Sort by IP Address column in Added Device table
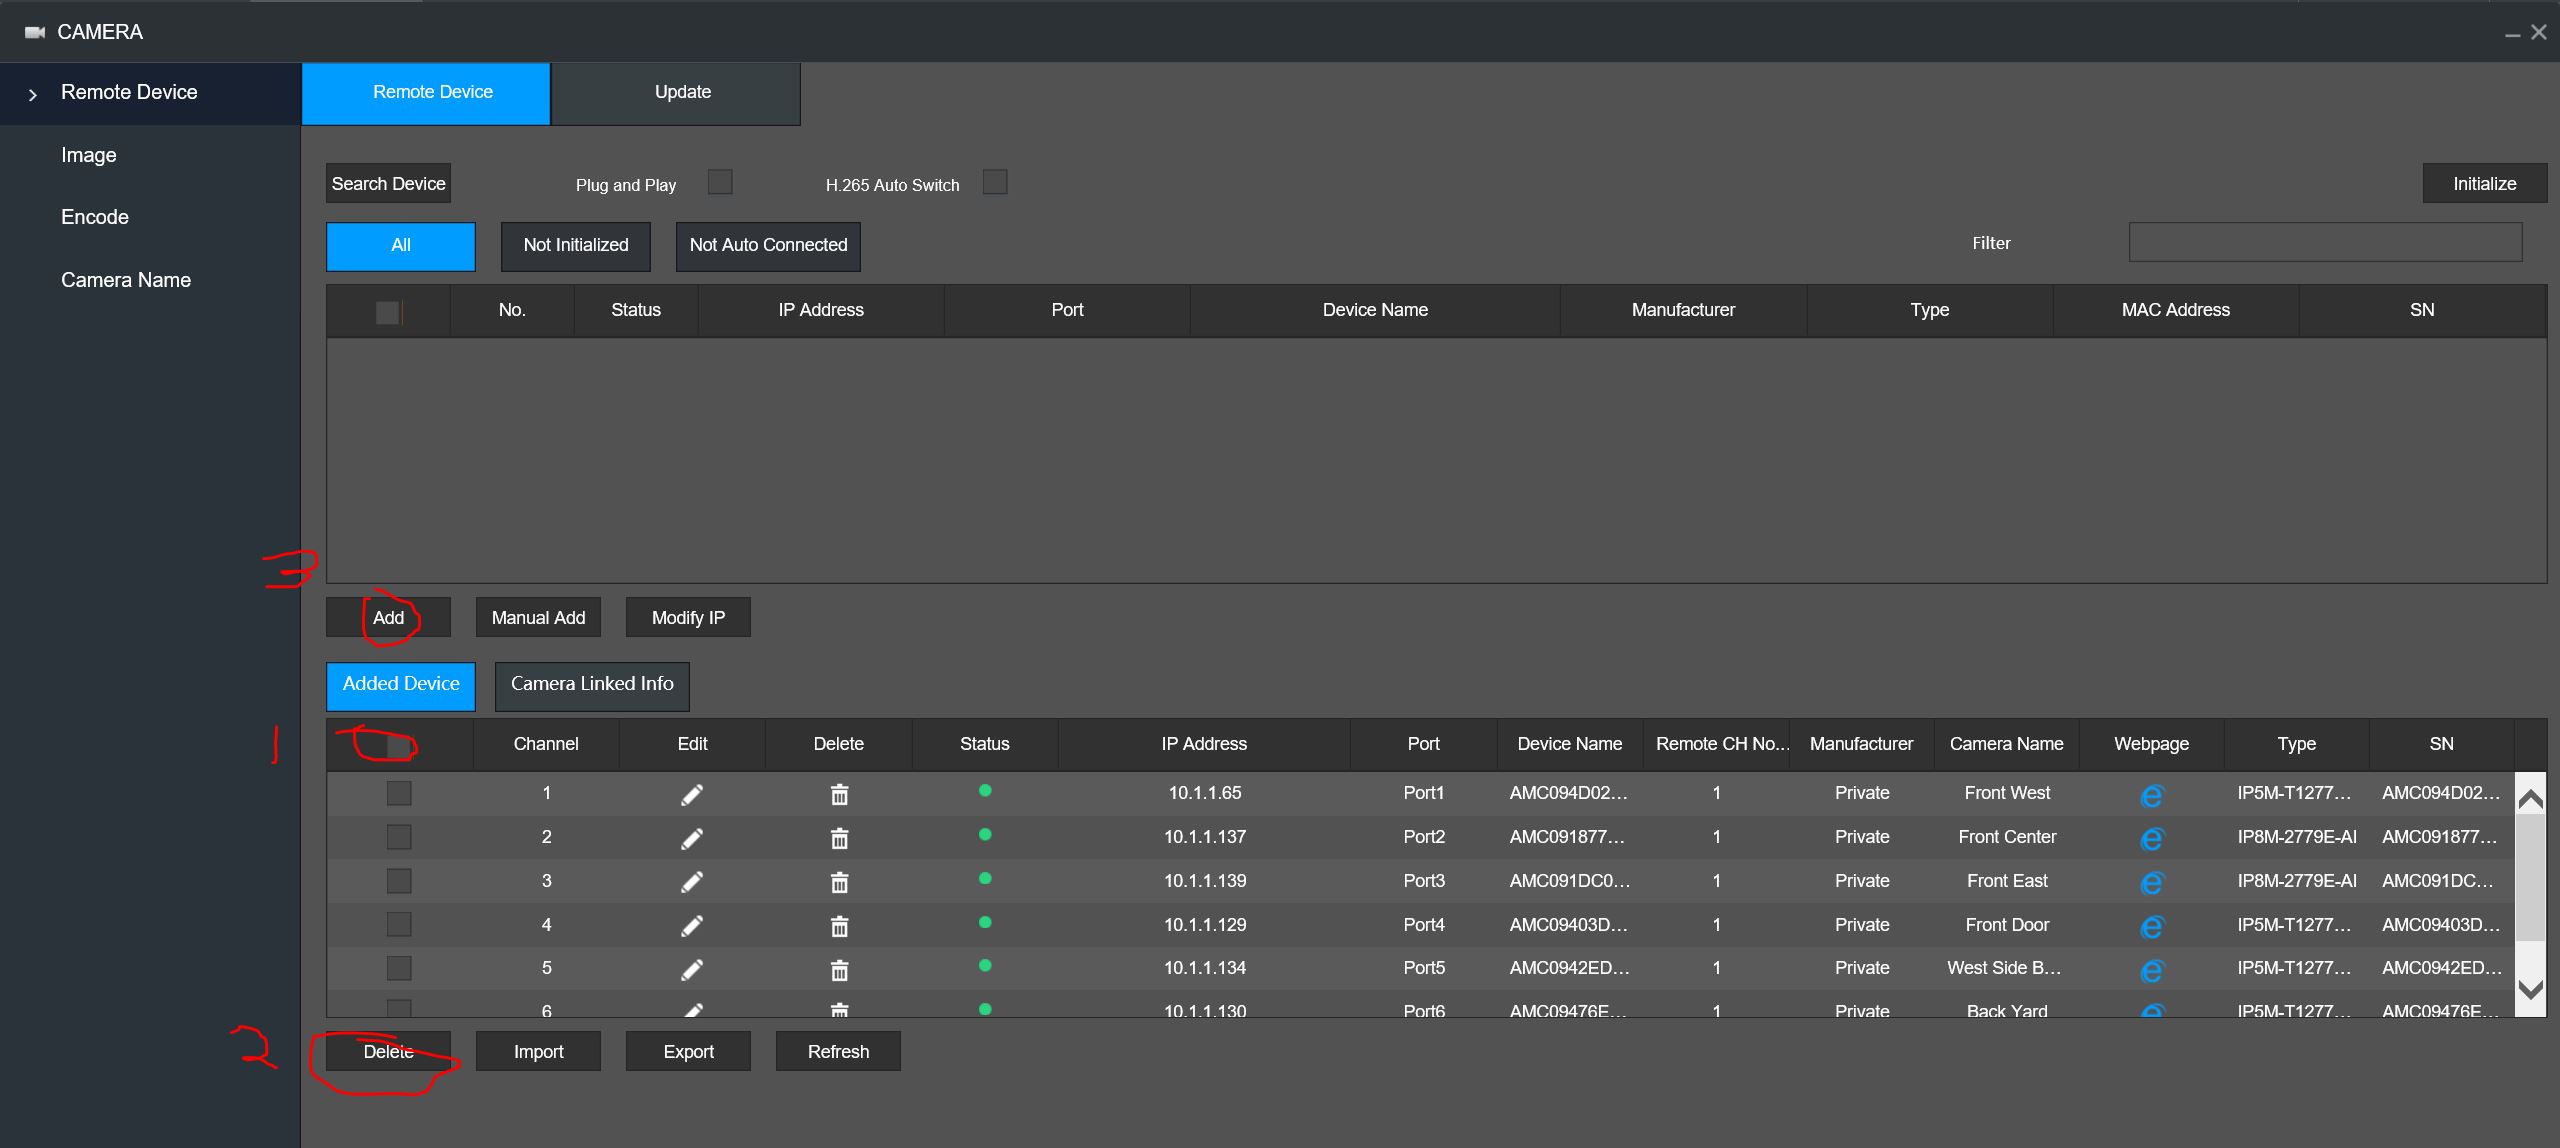The height and width of the screenshot is (1148, 2560). [1204, 744]
